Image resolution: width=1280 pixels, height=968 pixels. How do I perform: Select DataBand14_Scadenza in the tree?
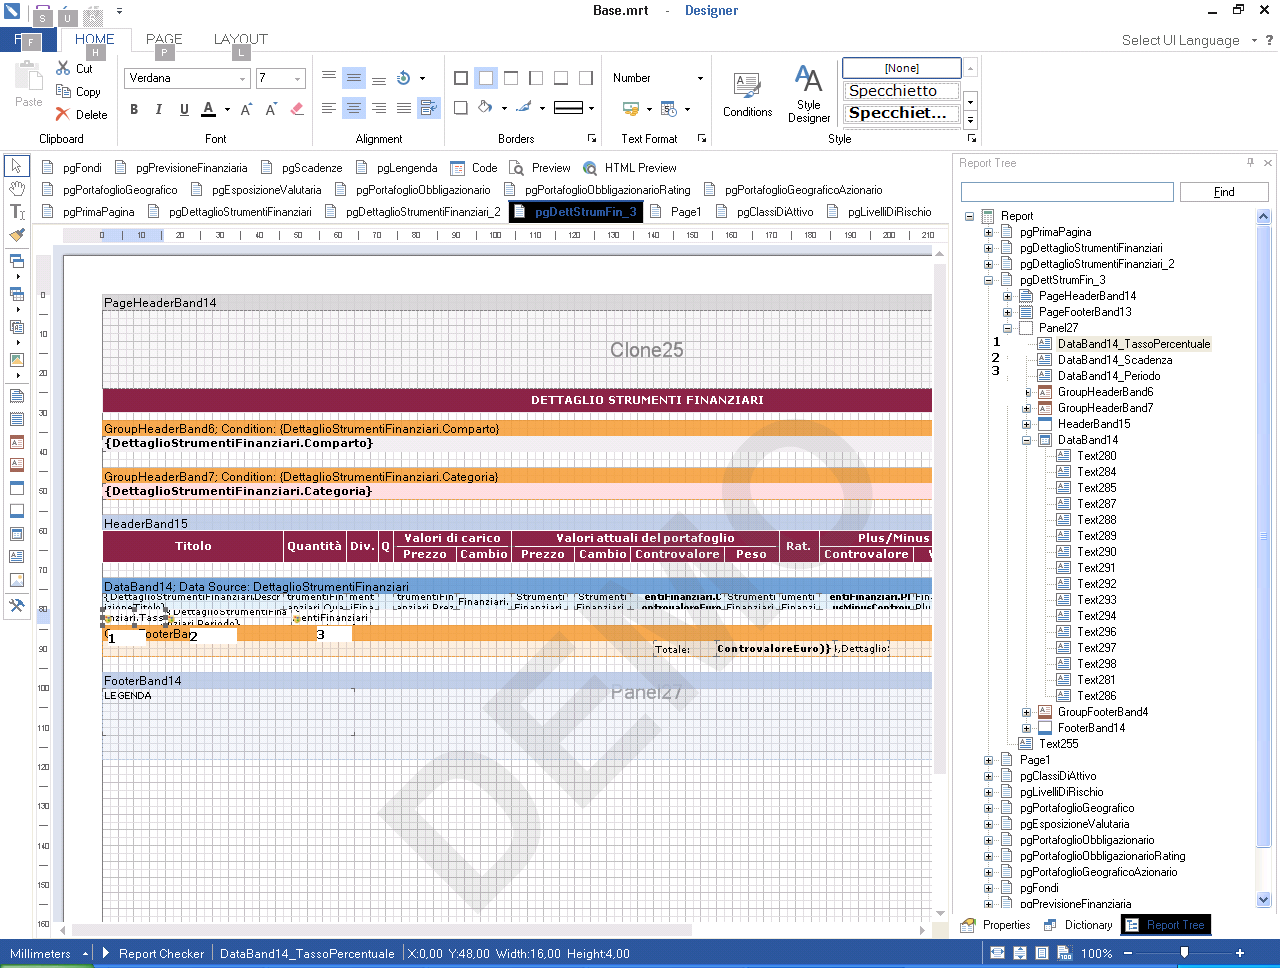point(1115,360)
